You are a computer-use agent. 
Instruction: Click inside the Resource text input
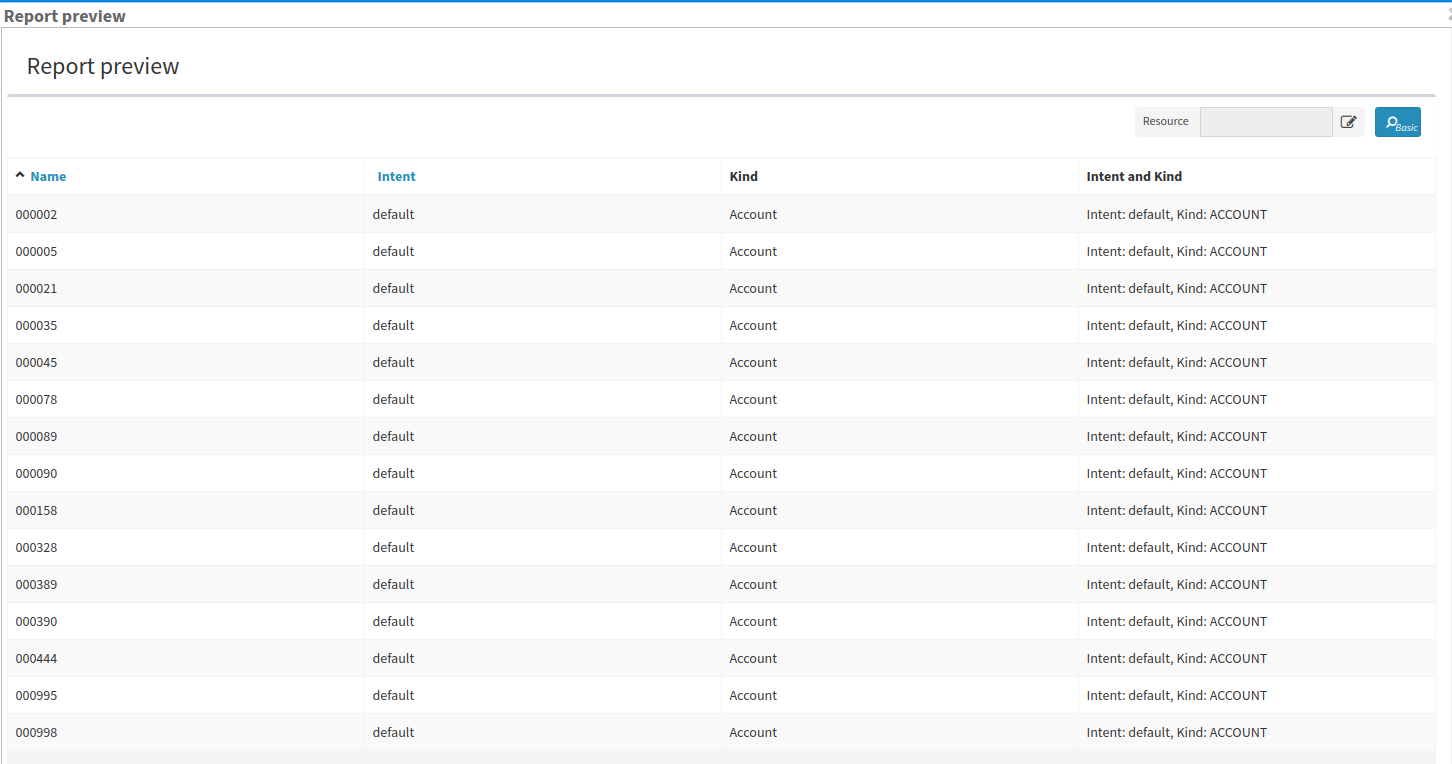(x=1266, y=121)
